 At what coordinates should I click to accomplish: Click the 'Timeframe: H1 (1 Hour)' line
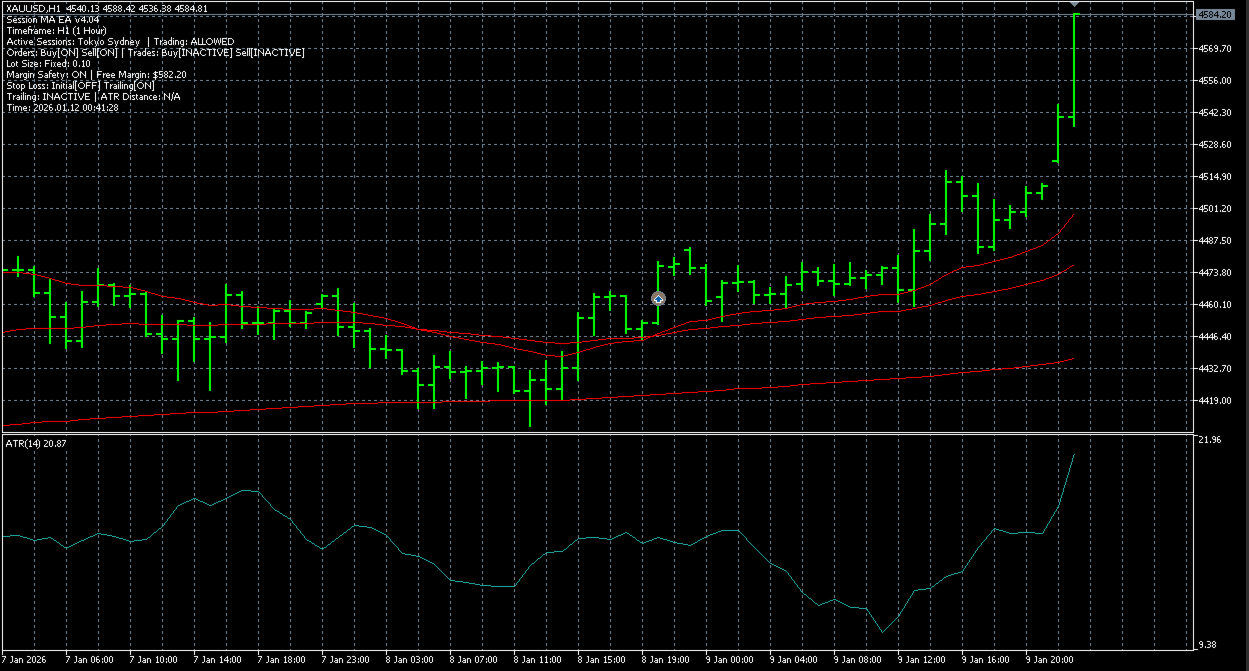(x=56, y=31)
